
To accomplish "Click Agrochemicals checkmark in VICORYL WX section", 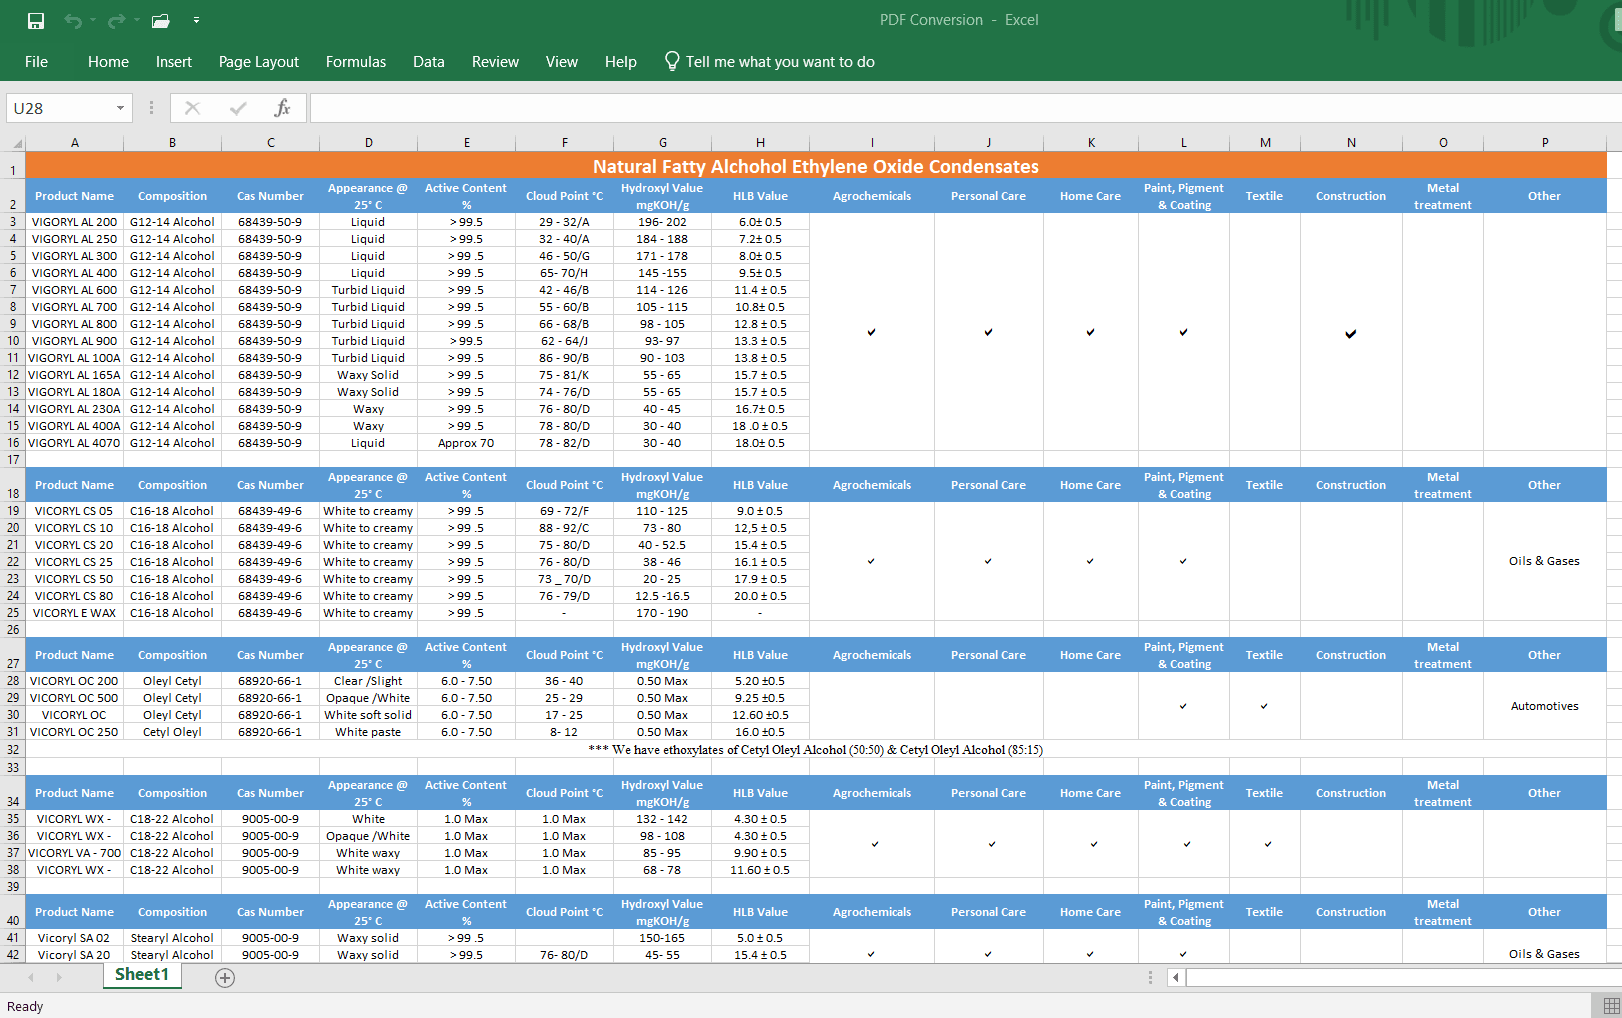I will (x=875, y=844).
